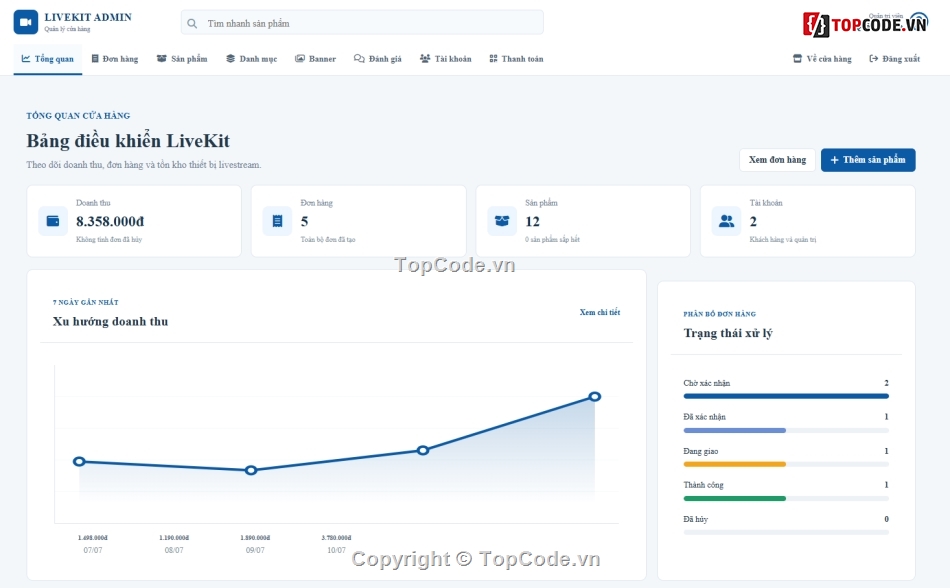Click the revenue value 8.358.000đ

(x=110, y=222)
